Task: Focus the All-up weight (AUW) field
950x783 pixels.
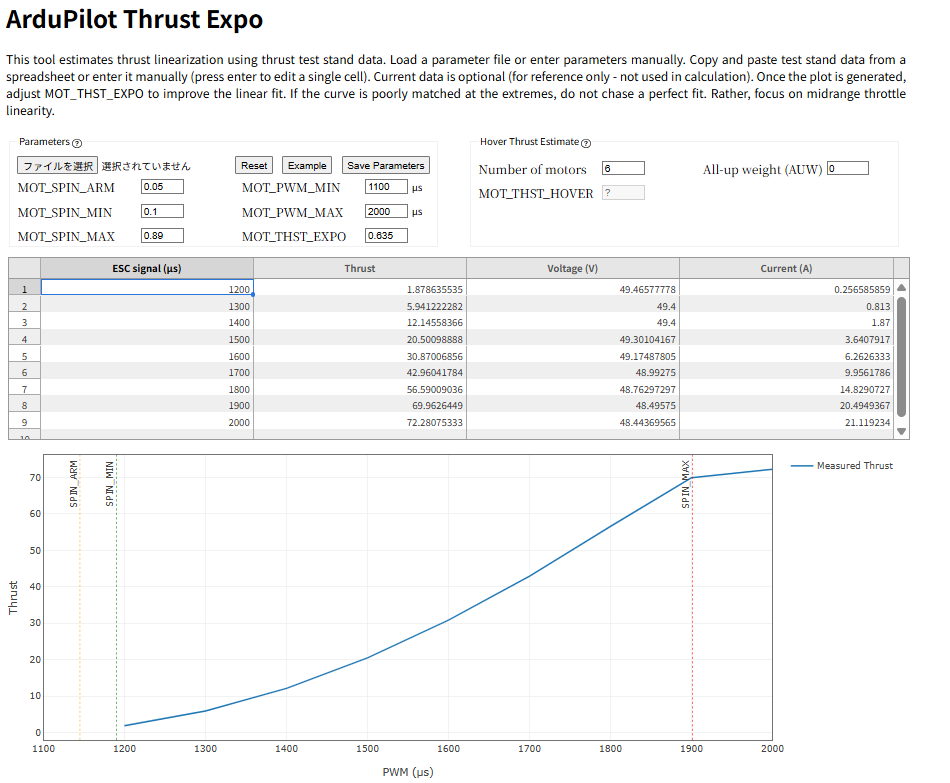Action: pos(848,168)
